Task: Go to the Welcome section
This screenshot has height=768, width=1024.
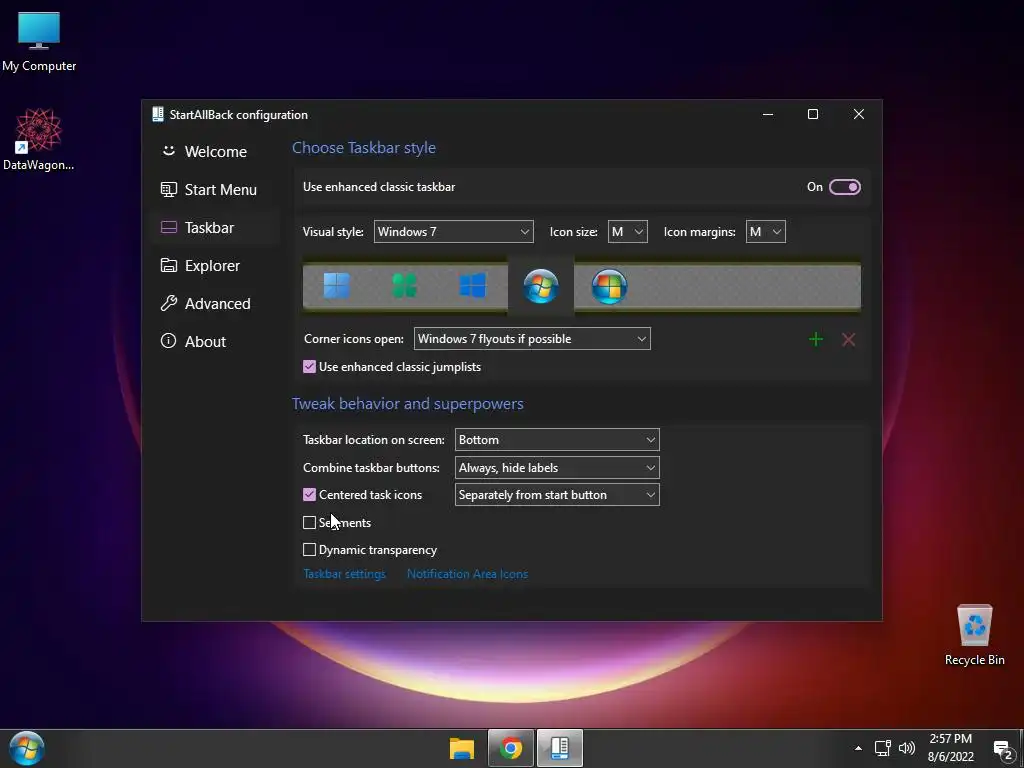Action: pos(215,152)
